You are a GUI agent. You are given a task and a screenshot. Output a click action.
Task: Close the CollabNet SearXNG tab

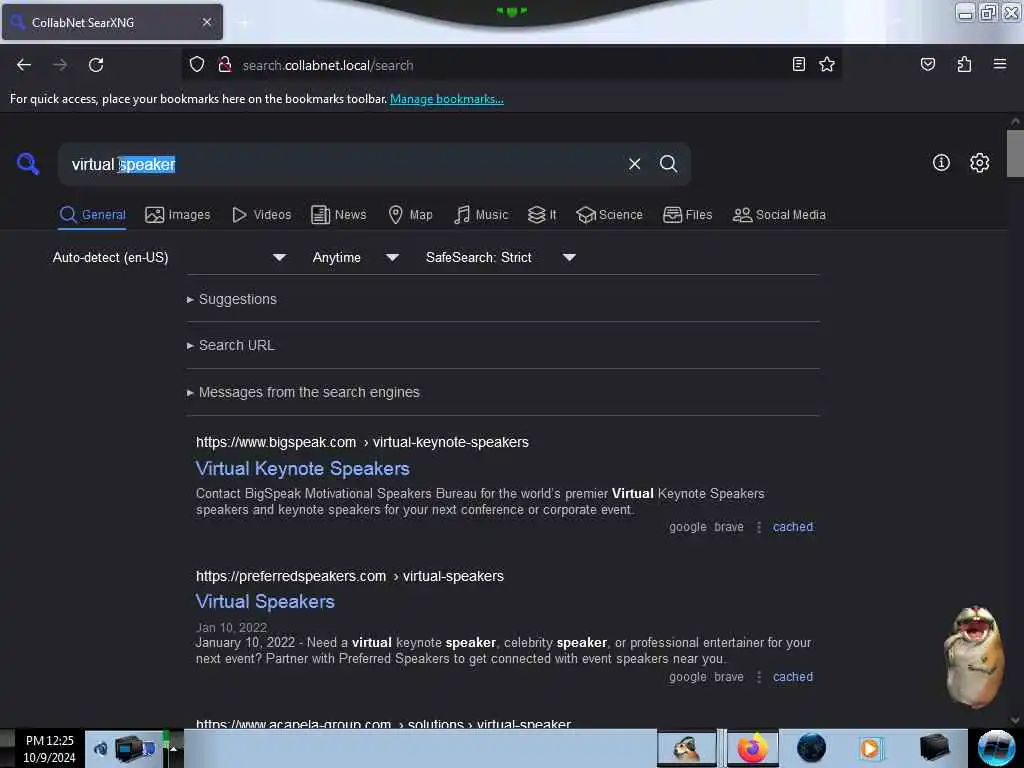(x=206, y=22)
